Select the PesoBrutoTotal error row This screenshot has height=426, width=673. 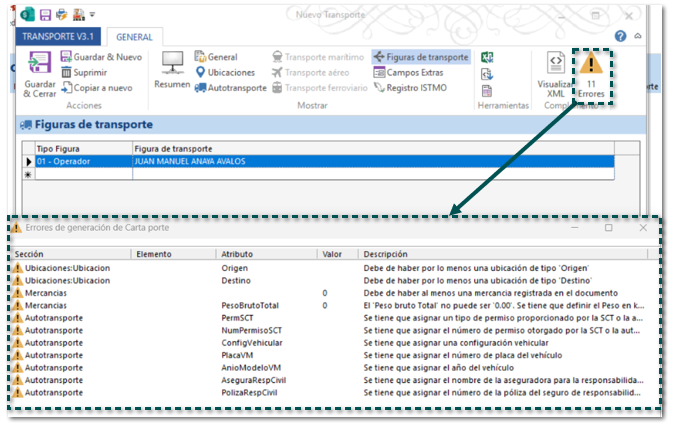pyautogui.click(x=250, y=305)
